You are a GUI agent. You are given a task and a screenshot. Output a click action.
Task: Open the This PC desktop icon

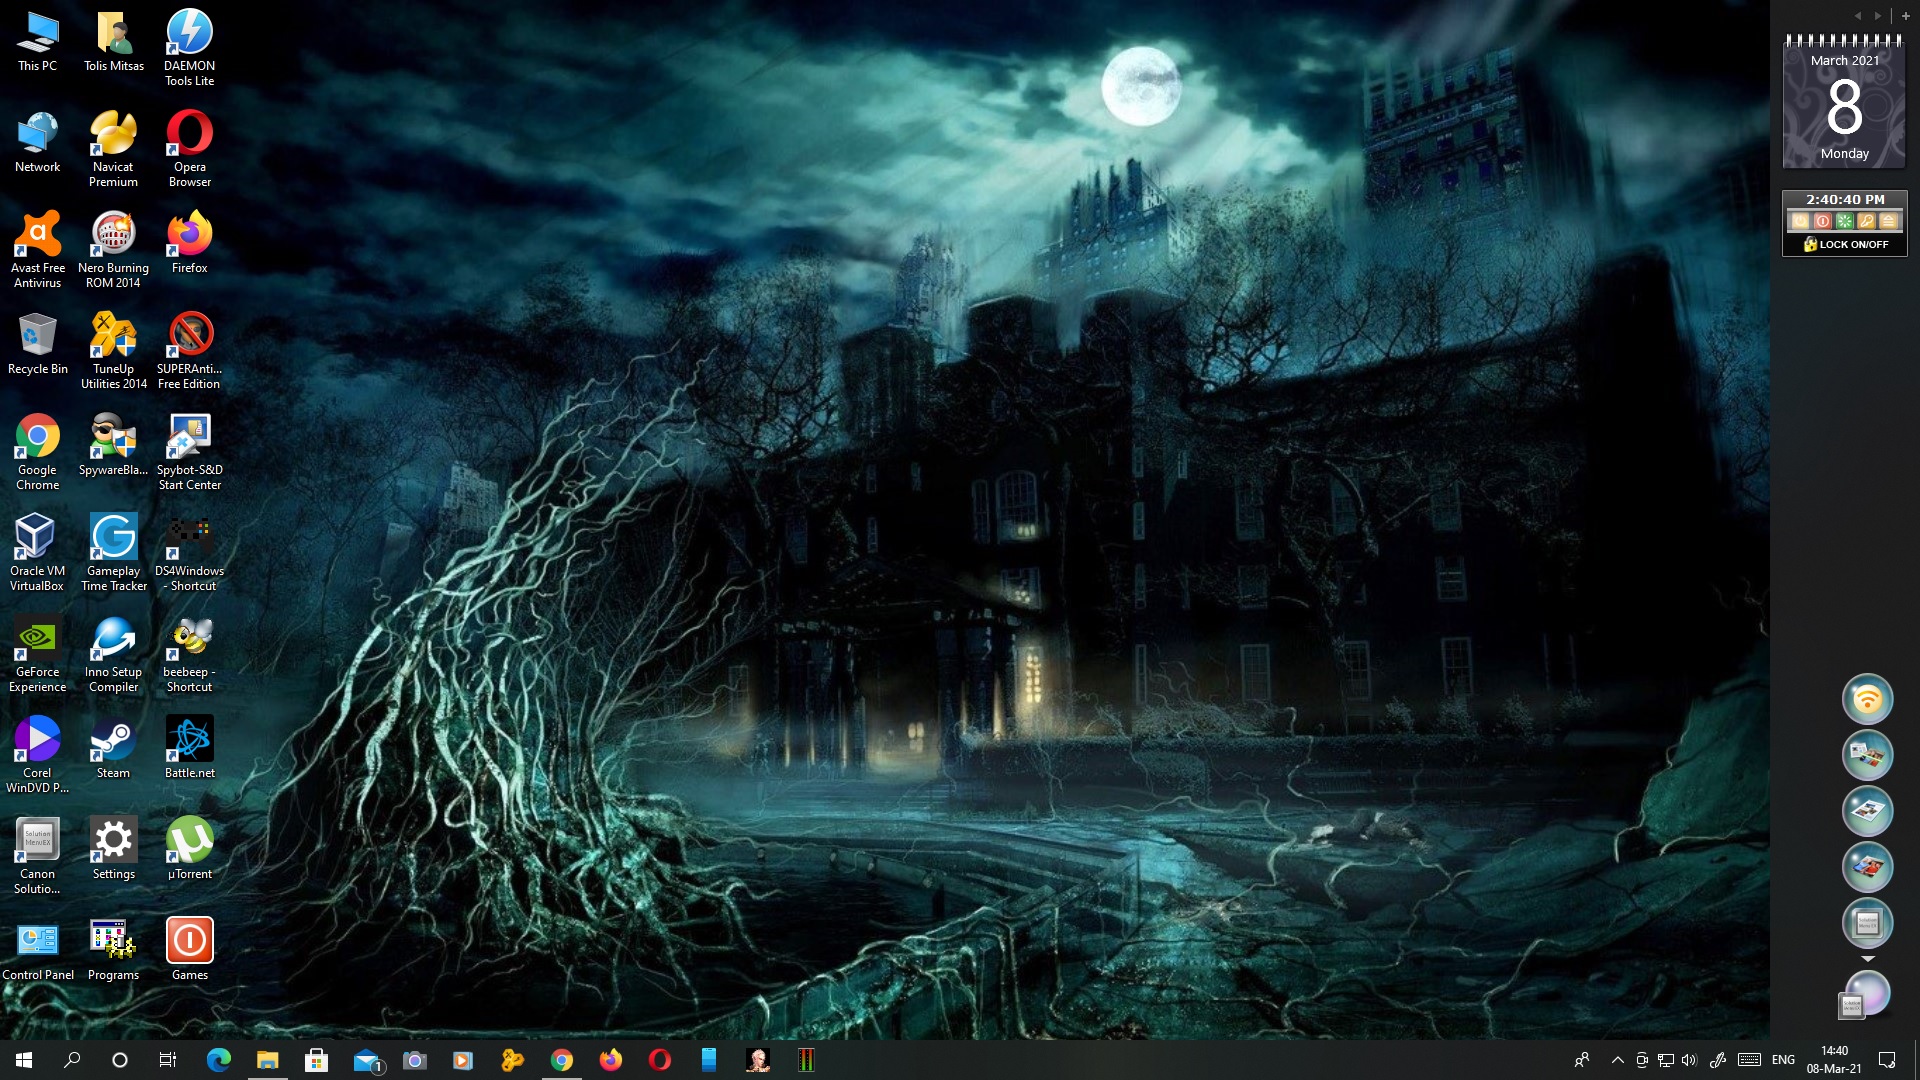coord(38,41)
